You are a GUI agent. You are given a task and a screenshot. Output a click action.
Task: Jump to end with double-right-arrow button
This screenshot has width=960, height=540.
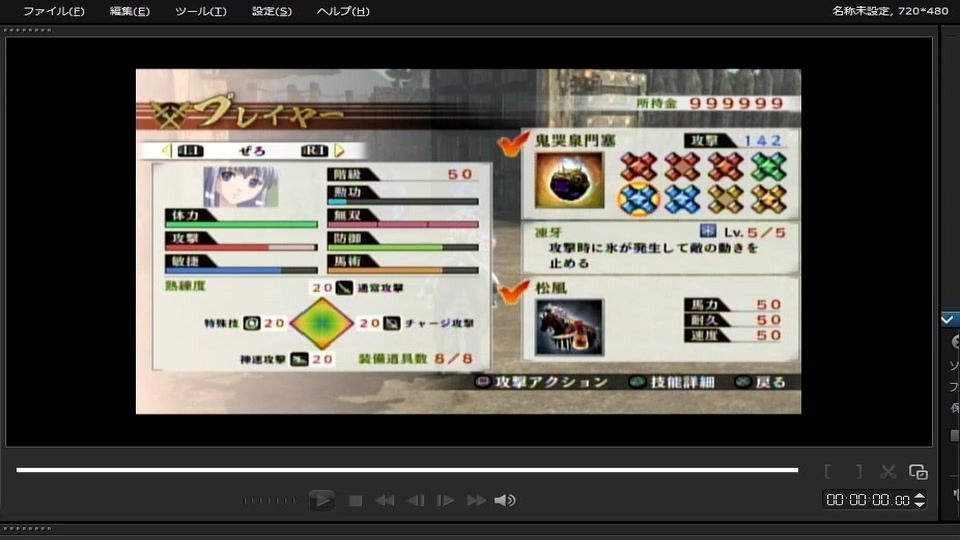[x=476, y=501]
